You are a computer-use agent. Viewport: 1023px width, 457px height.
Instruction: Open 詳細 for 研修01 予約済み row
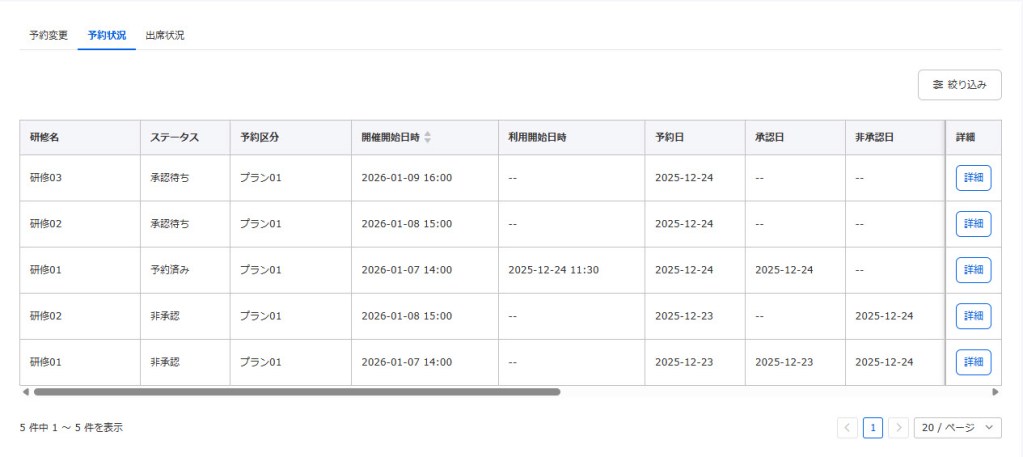973,270
